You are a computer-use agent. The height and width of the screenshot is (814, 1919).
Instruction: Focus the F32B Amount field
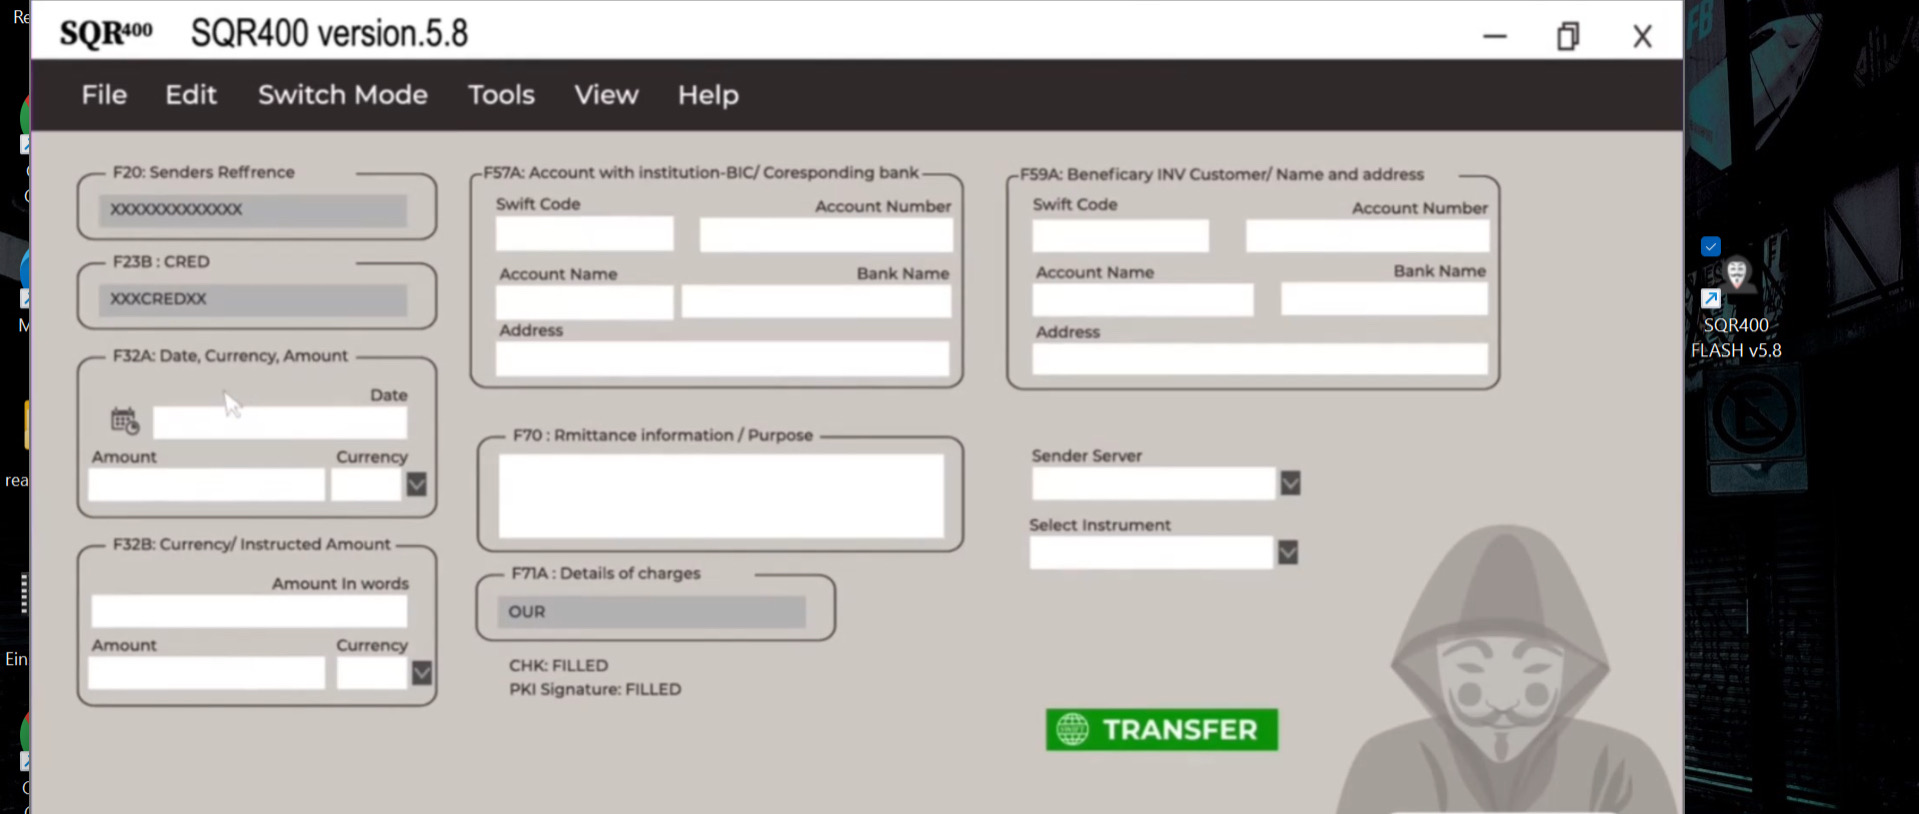206,673
